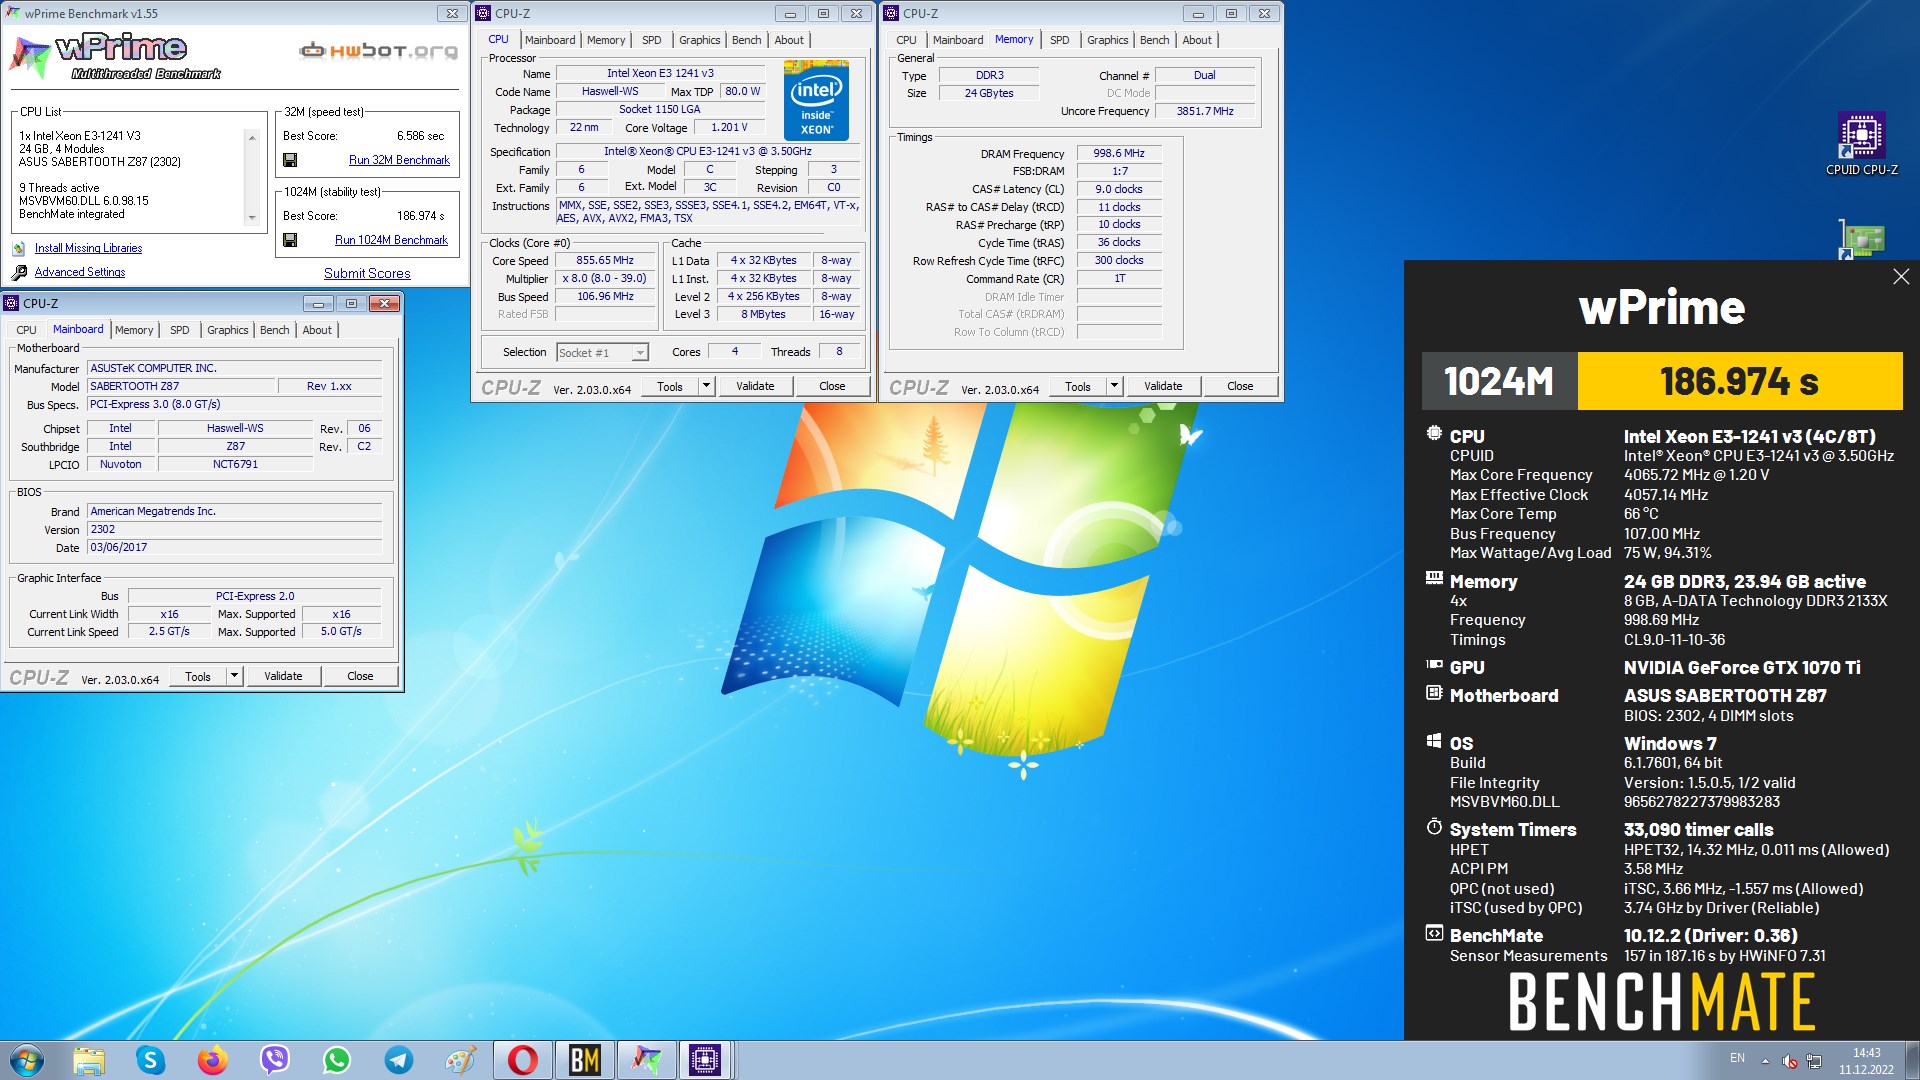Click the CPU List scrollbar up arrow
The width and height of the screenshot is (1920, 1080).
click(252, 138)
